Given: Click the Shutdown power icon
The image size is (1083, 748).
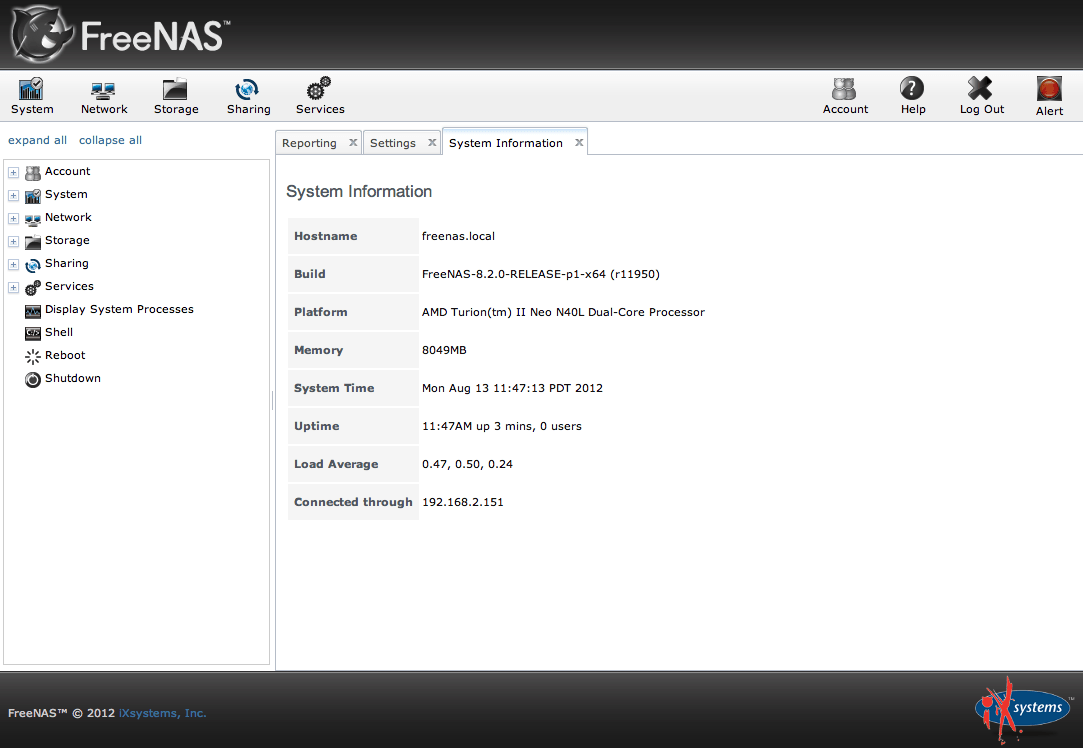Looking at the screenshot, I should click(x=32, y=379).
